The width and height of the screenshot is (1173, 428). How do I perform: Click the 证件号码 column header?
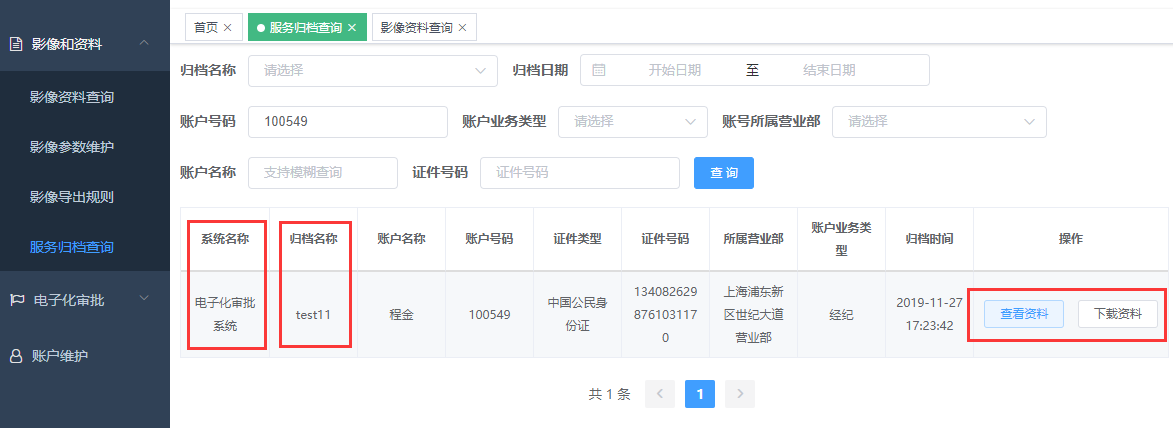[665, 239]
